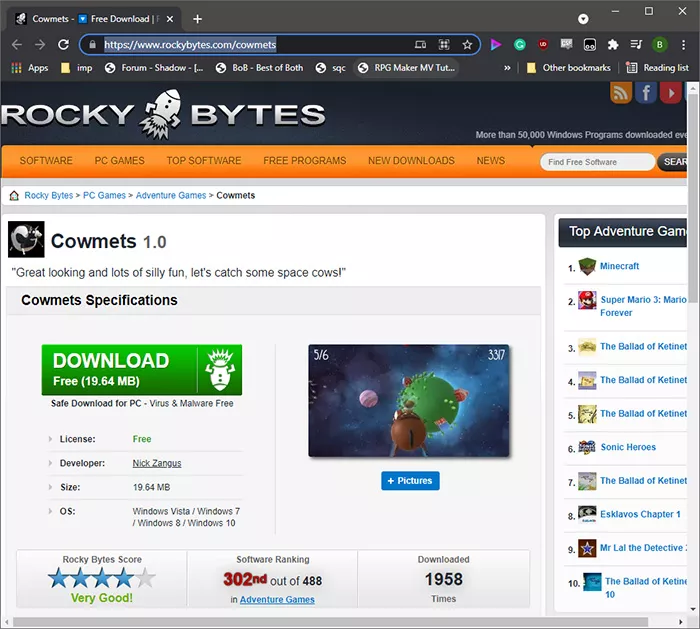Open the Forum - Shadow bookmark

[x=154, y=68]
